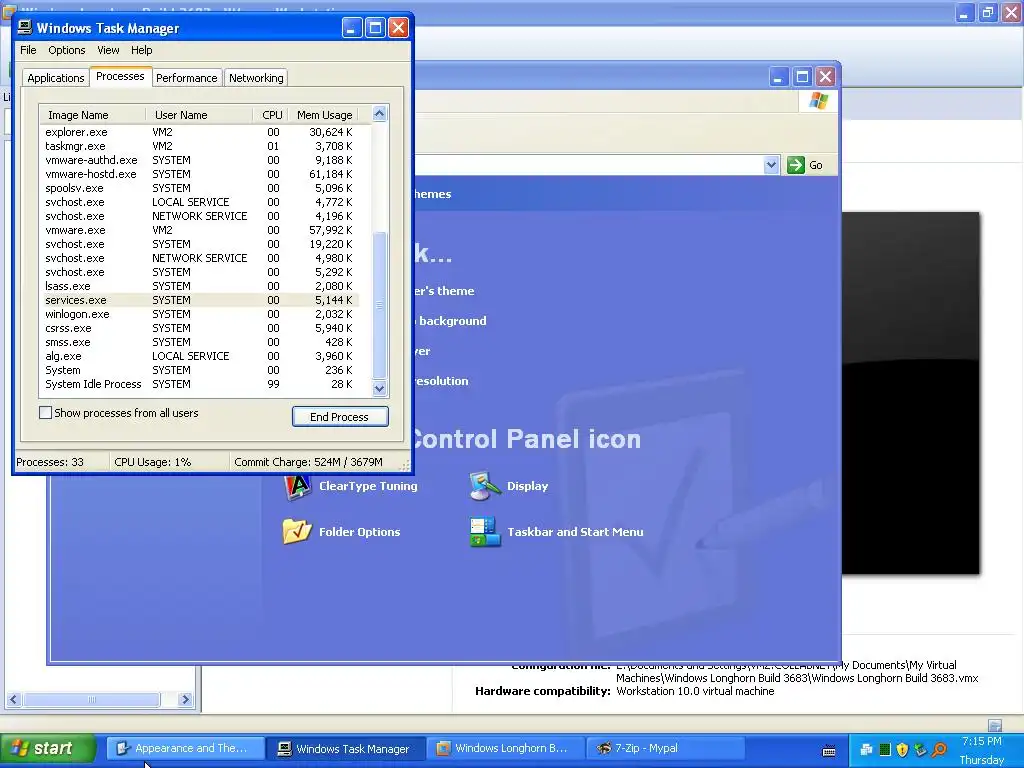Click the Windows flag logo in Control Panel
The height and width of the screenshot is (768, 1024).
pyautogui.click(x=818, y=101)
